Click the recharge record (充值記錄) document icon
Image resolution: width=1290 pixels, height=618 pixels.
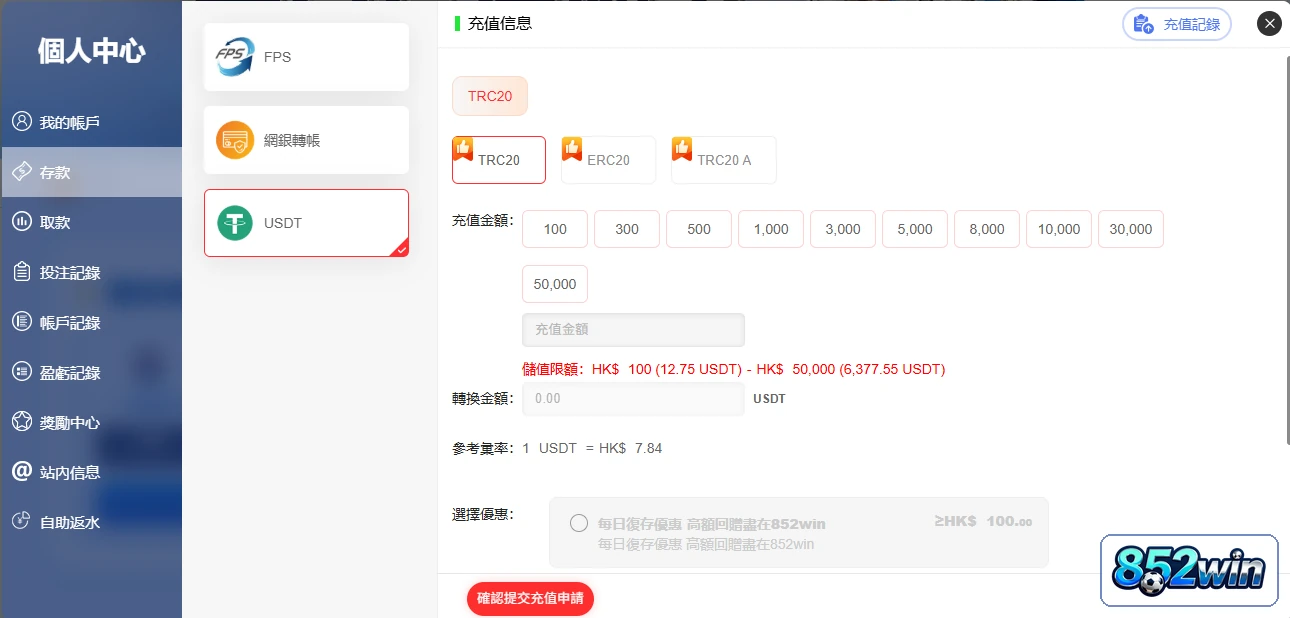point(1144,24)
